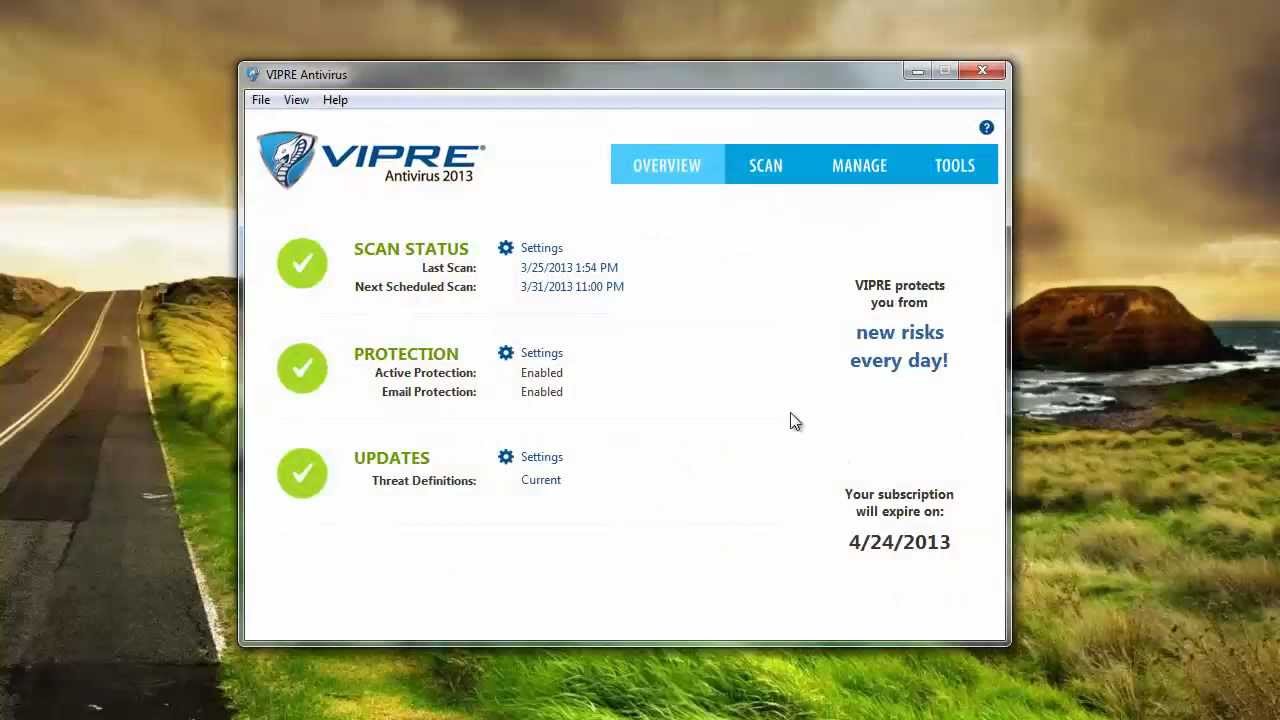Click the green checkmark beside Protection
Viewport: 1280px width, 720px height.
point(302,368)
